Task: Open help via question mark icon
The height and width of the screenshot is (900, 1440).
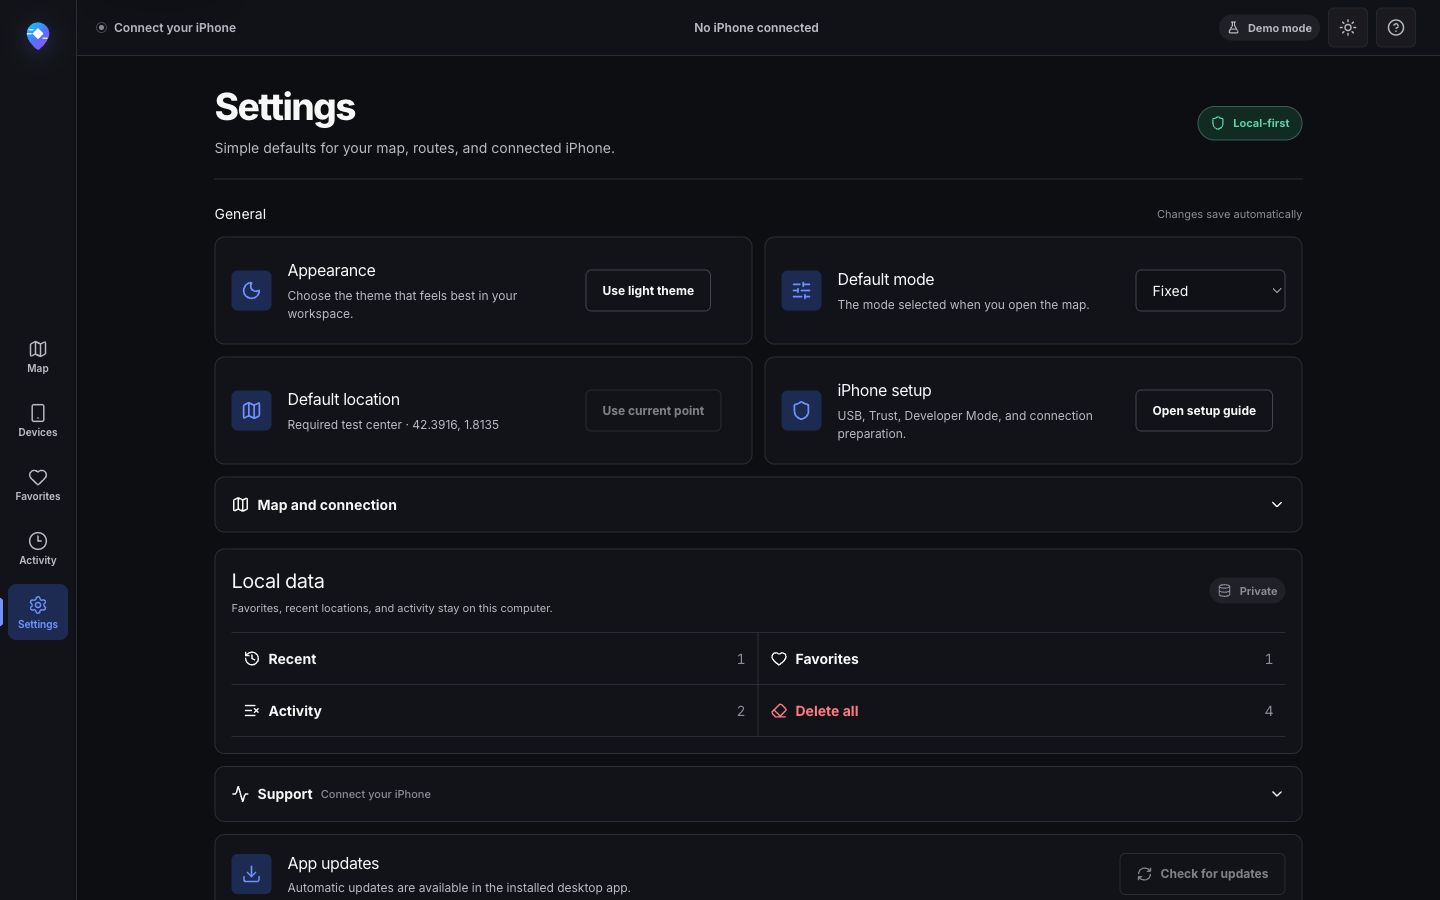Action: click(x=1396, y=28)
